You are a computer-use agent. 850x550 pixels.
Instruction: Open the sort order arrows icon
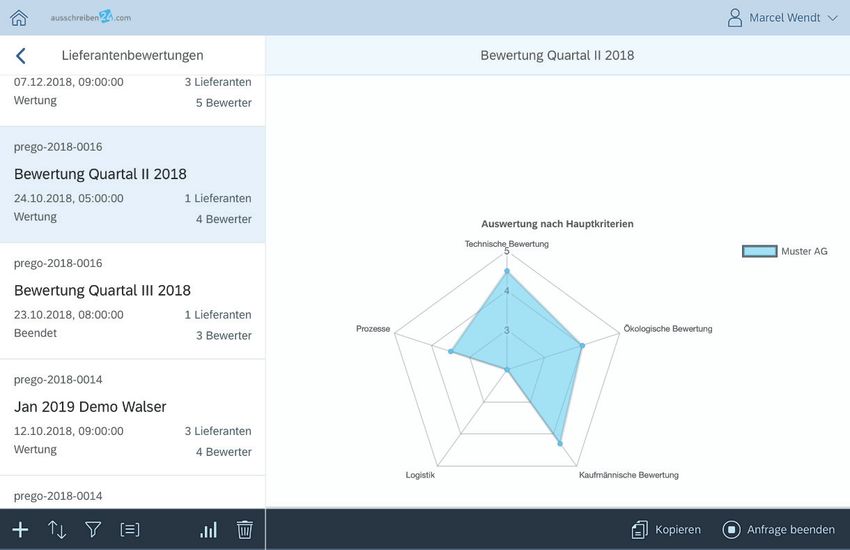coord(57,530)
